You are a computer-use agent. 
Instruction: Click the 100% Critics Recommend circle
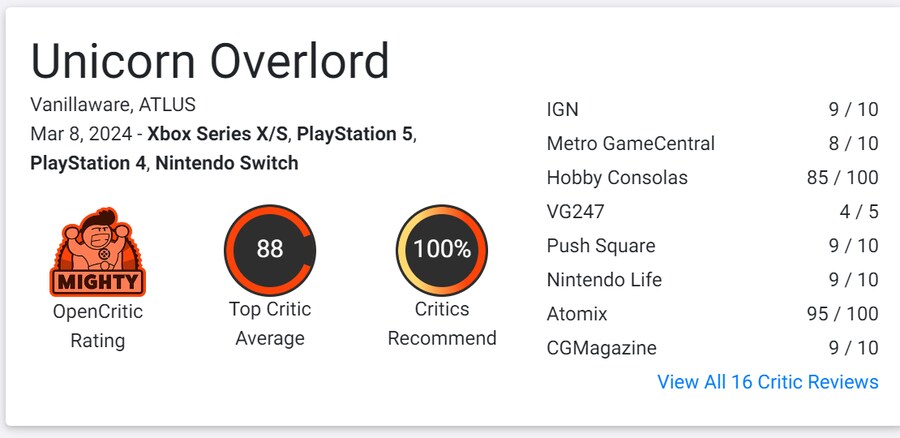(x=442, y=249)
